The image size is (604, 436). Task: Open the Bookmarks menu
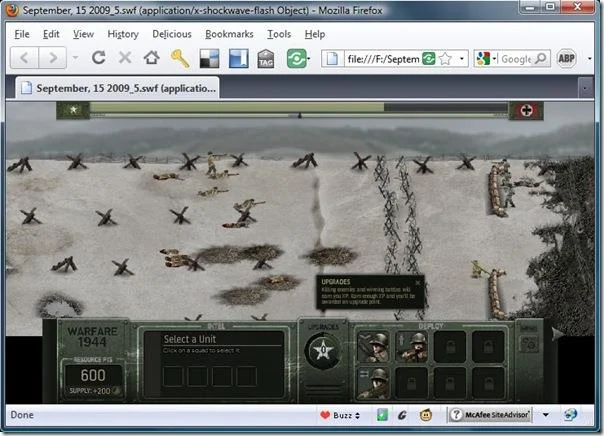229,34
